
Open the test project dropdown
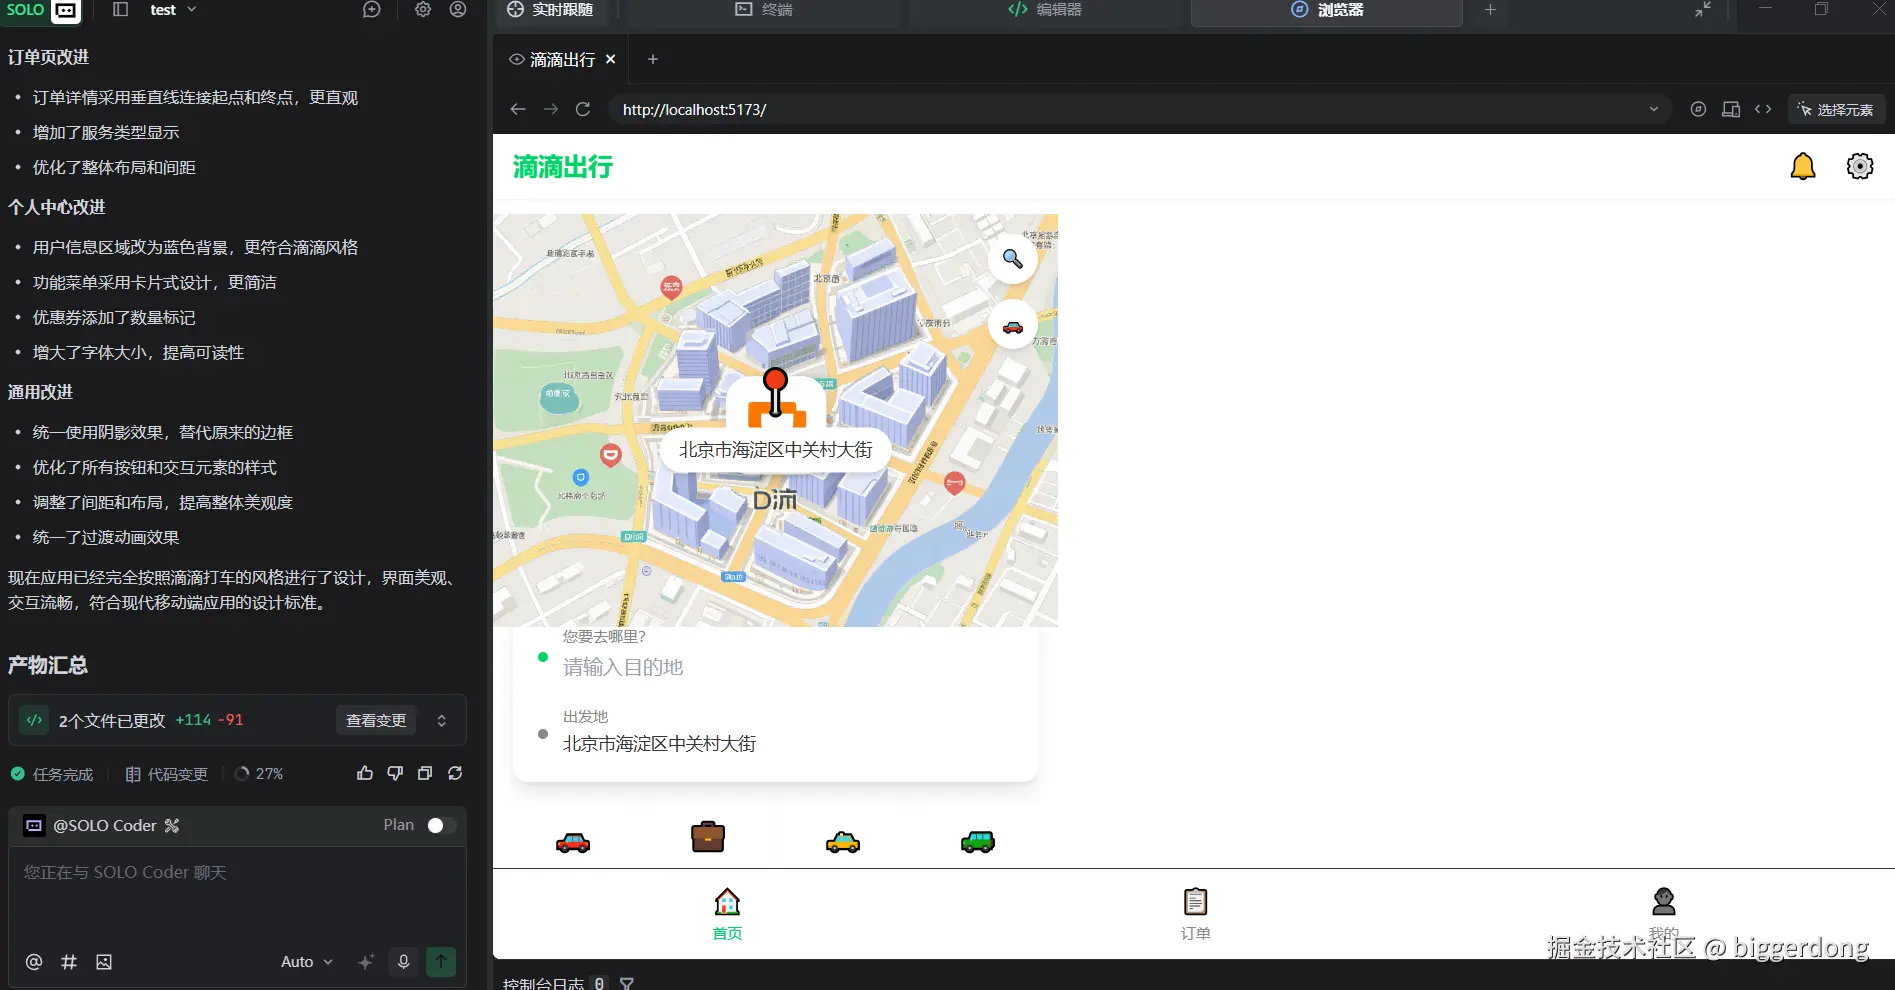pos(173,10)
